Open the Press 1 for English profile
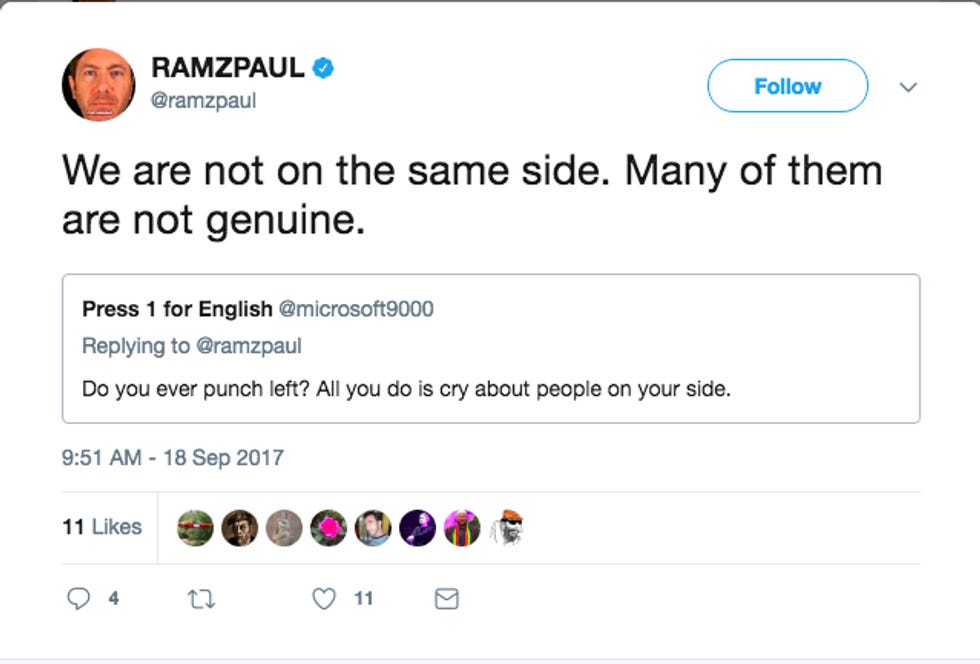The height and width of the screenshot is (664, 980). coord(177,309)
